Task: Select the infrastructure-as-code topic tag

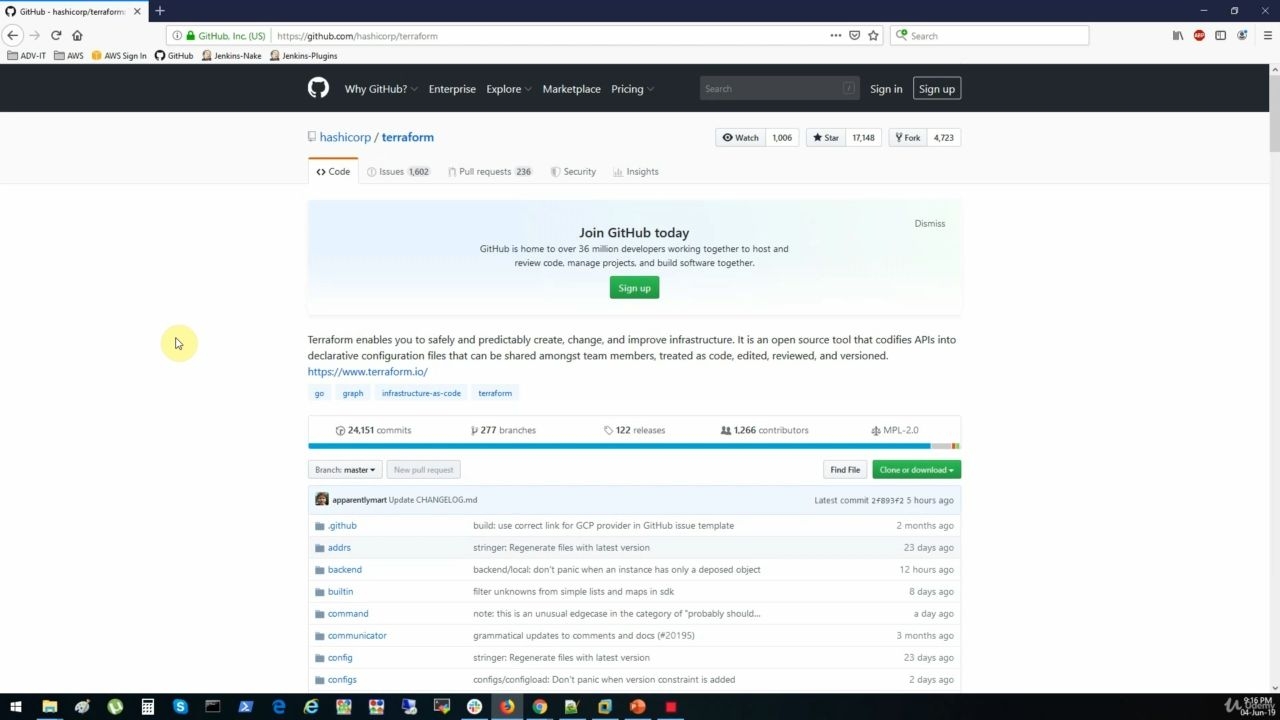Action: (x=421, y=393)
